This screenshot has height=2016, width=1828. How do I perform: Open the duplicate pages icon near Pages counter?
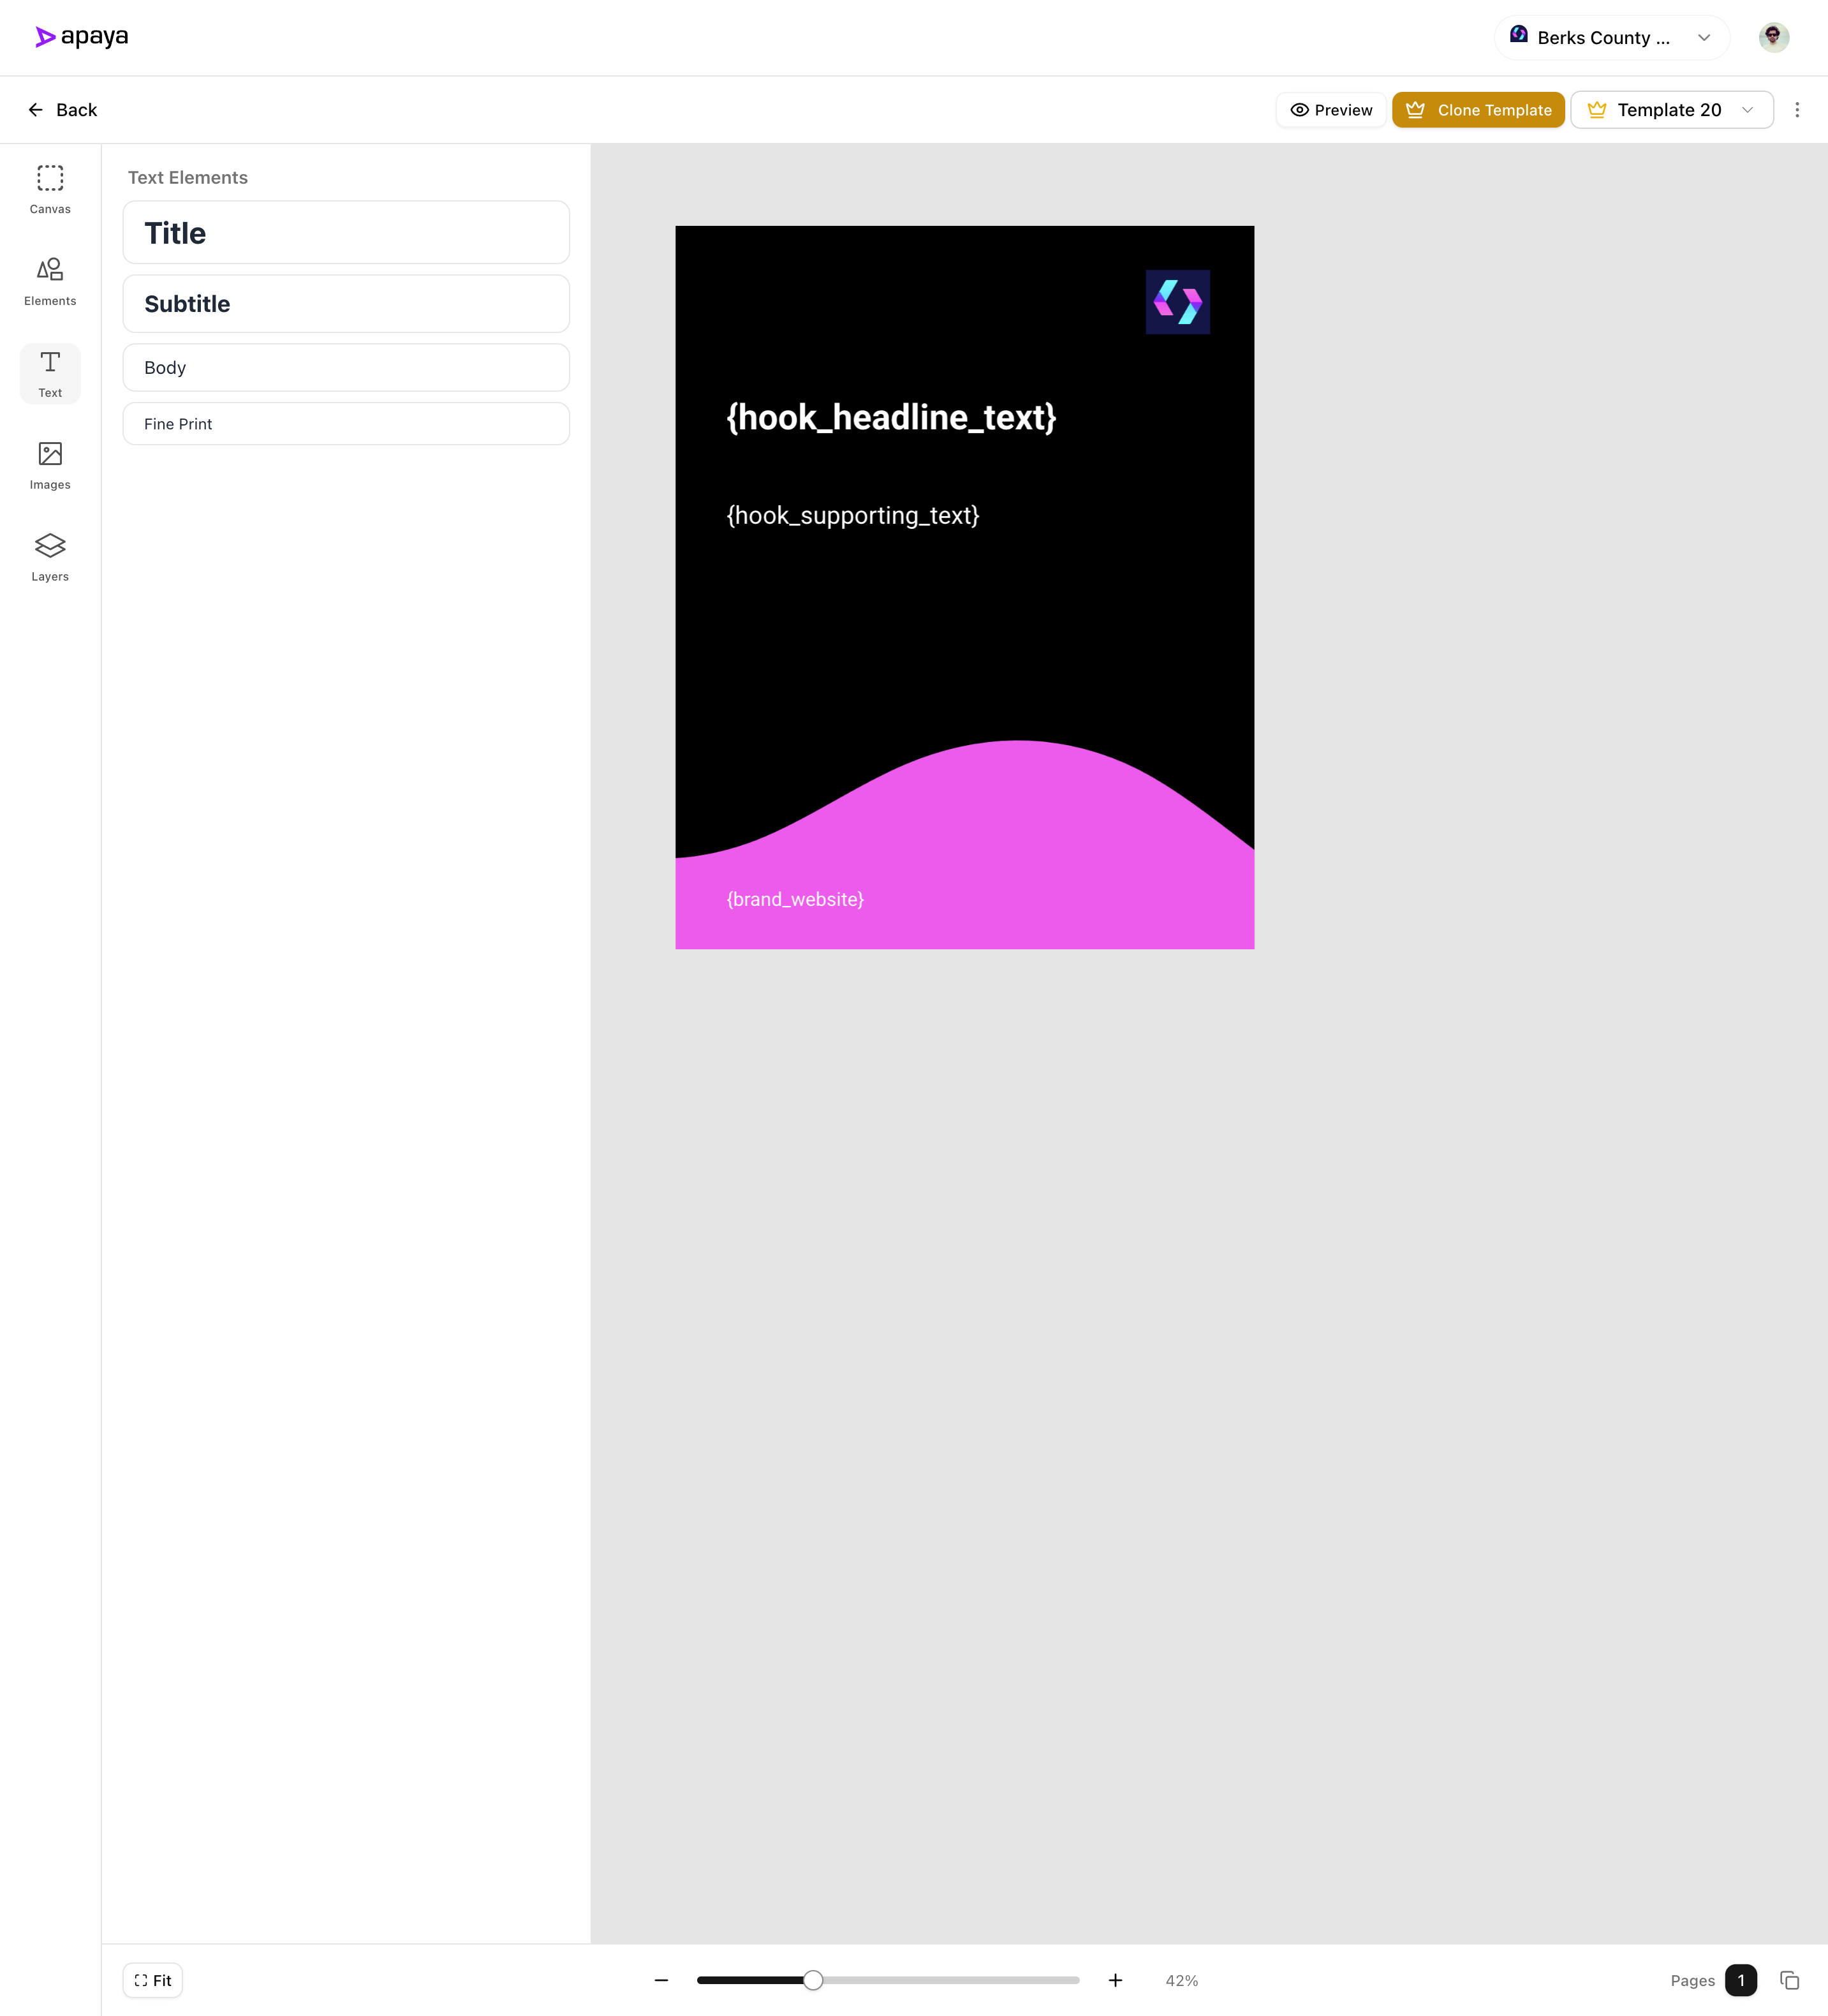(1789, 1980)
